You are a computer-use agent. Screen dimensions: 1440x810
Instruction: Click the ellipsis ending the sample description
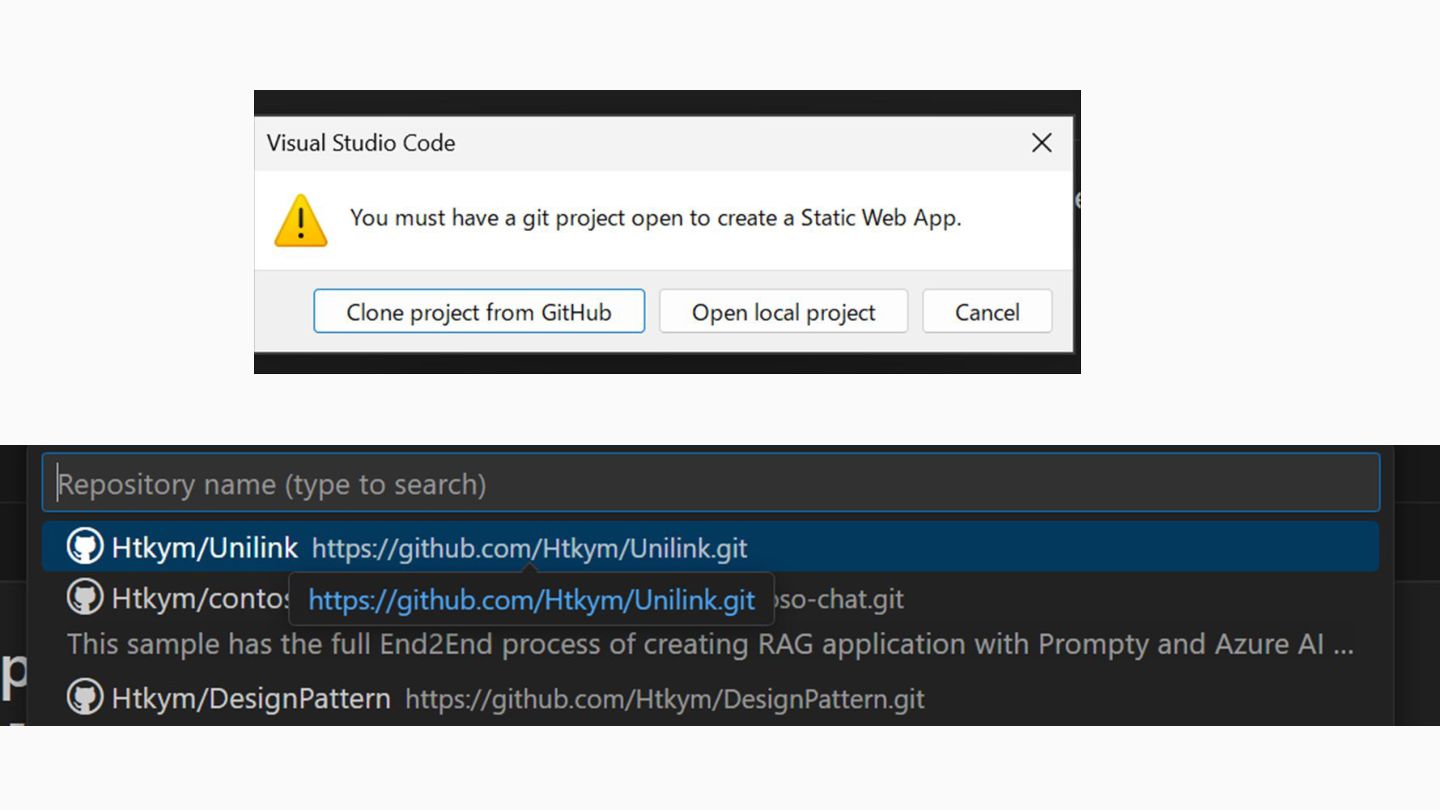click(x=1343, y=646)
